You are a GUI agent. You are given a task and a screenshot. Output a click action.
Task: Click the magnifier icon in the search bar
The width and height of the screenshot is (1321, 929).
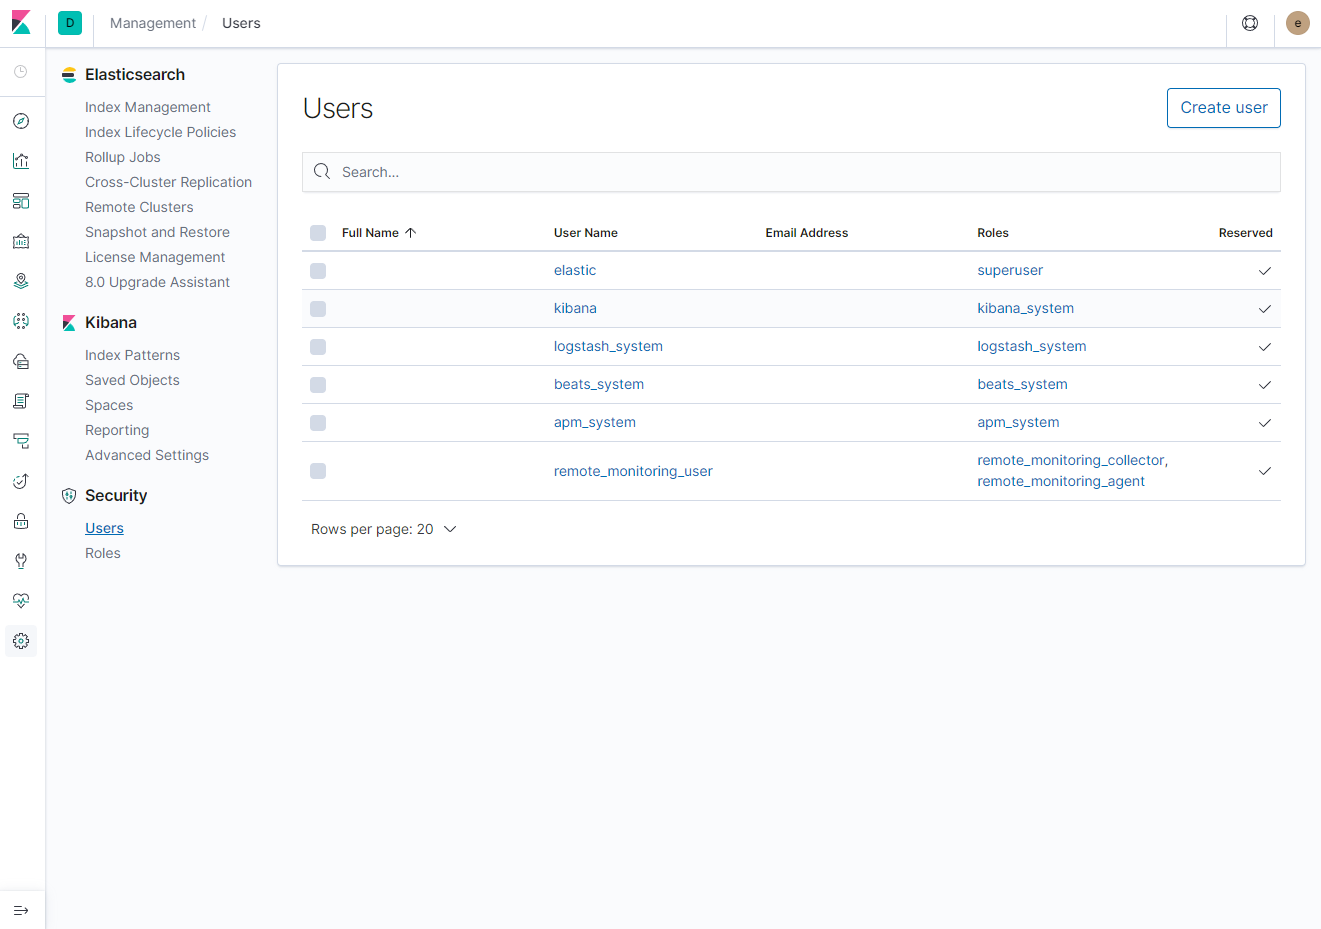[322, 172]
